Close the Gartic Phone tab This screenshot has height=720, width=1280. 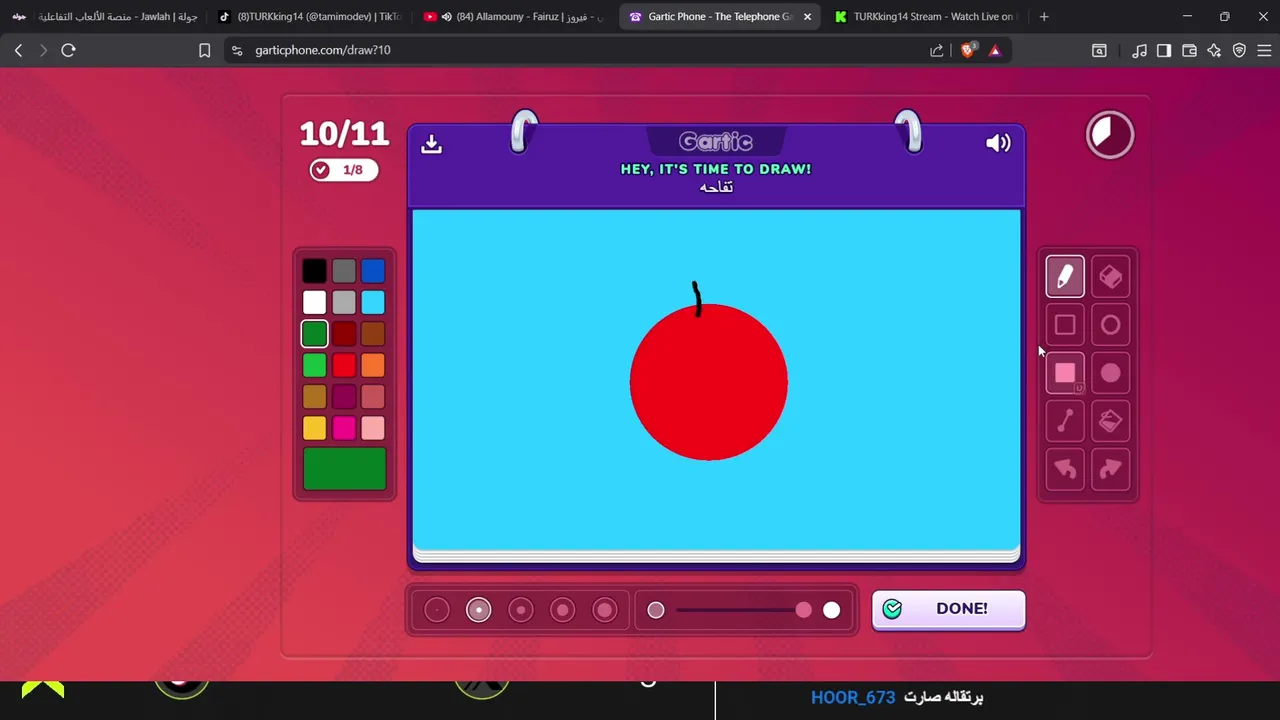807,17
